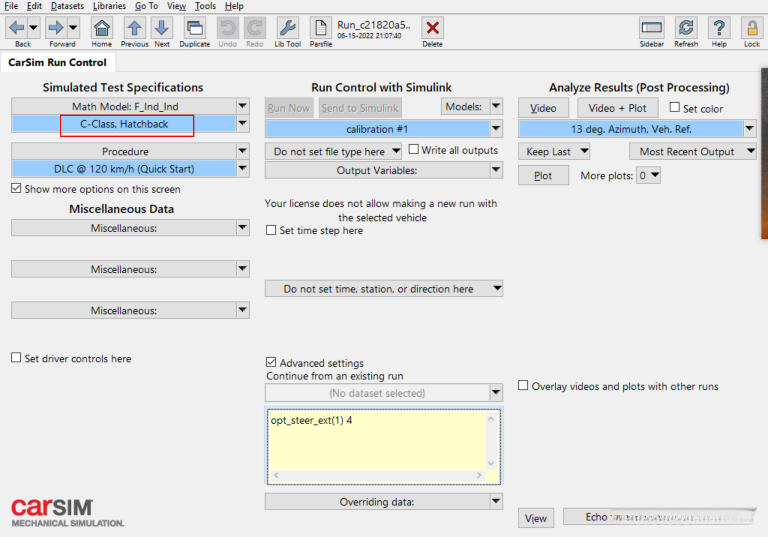Image resolution: width=768 pixels, height=537 pixels.
Task: Open the Go To menu
Action: pos(146,6)
